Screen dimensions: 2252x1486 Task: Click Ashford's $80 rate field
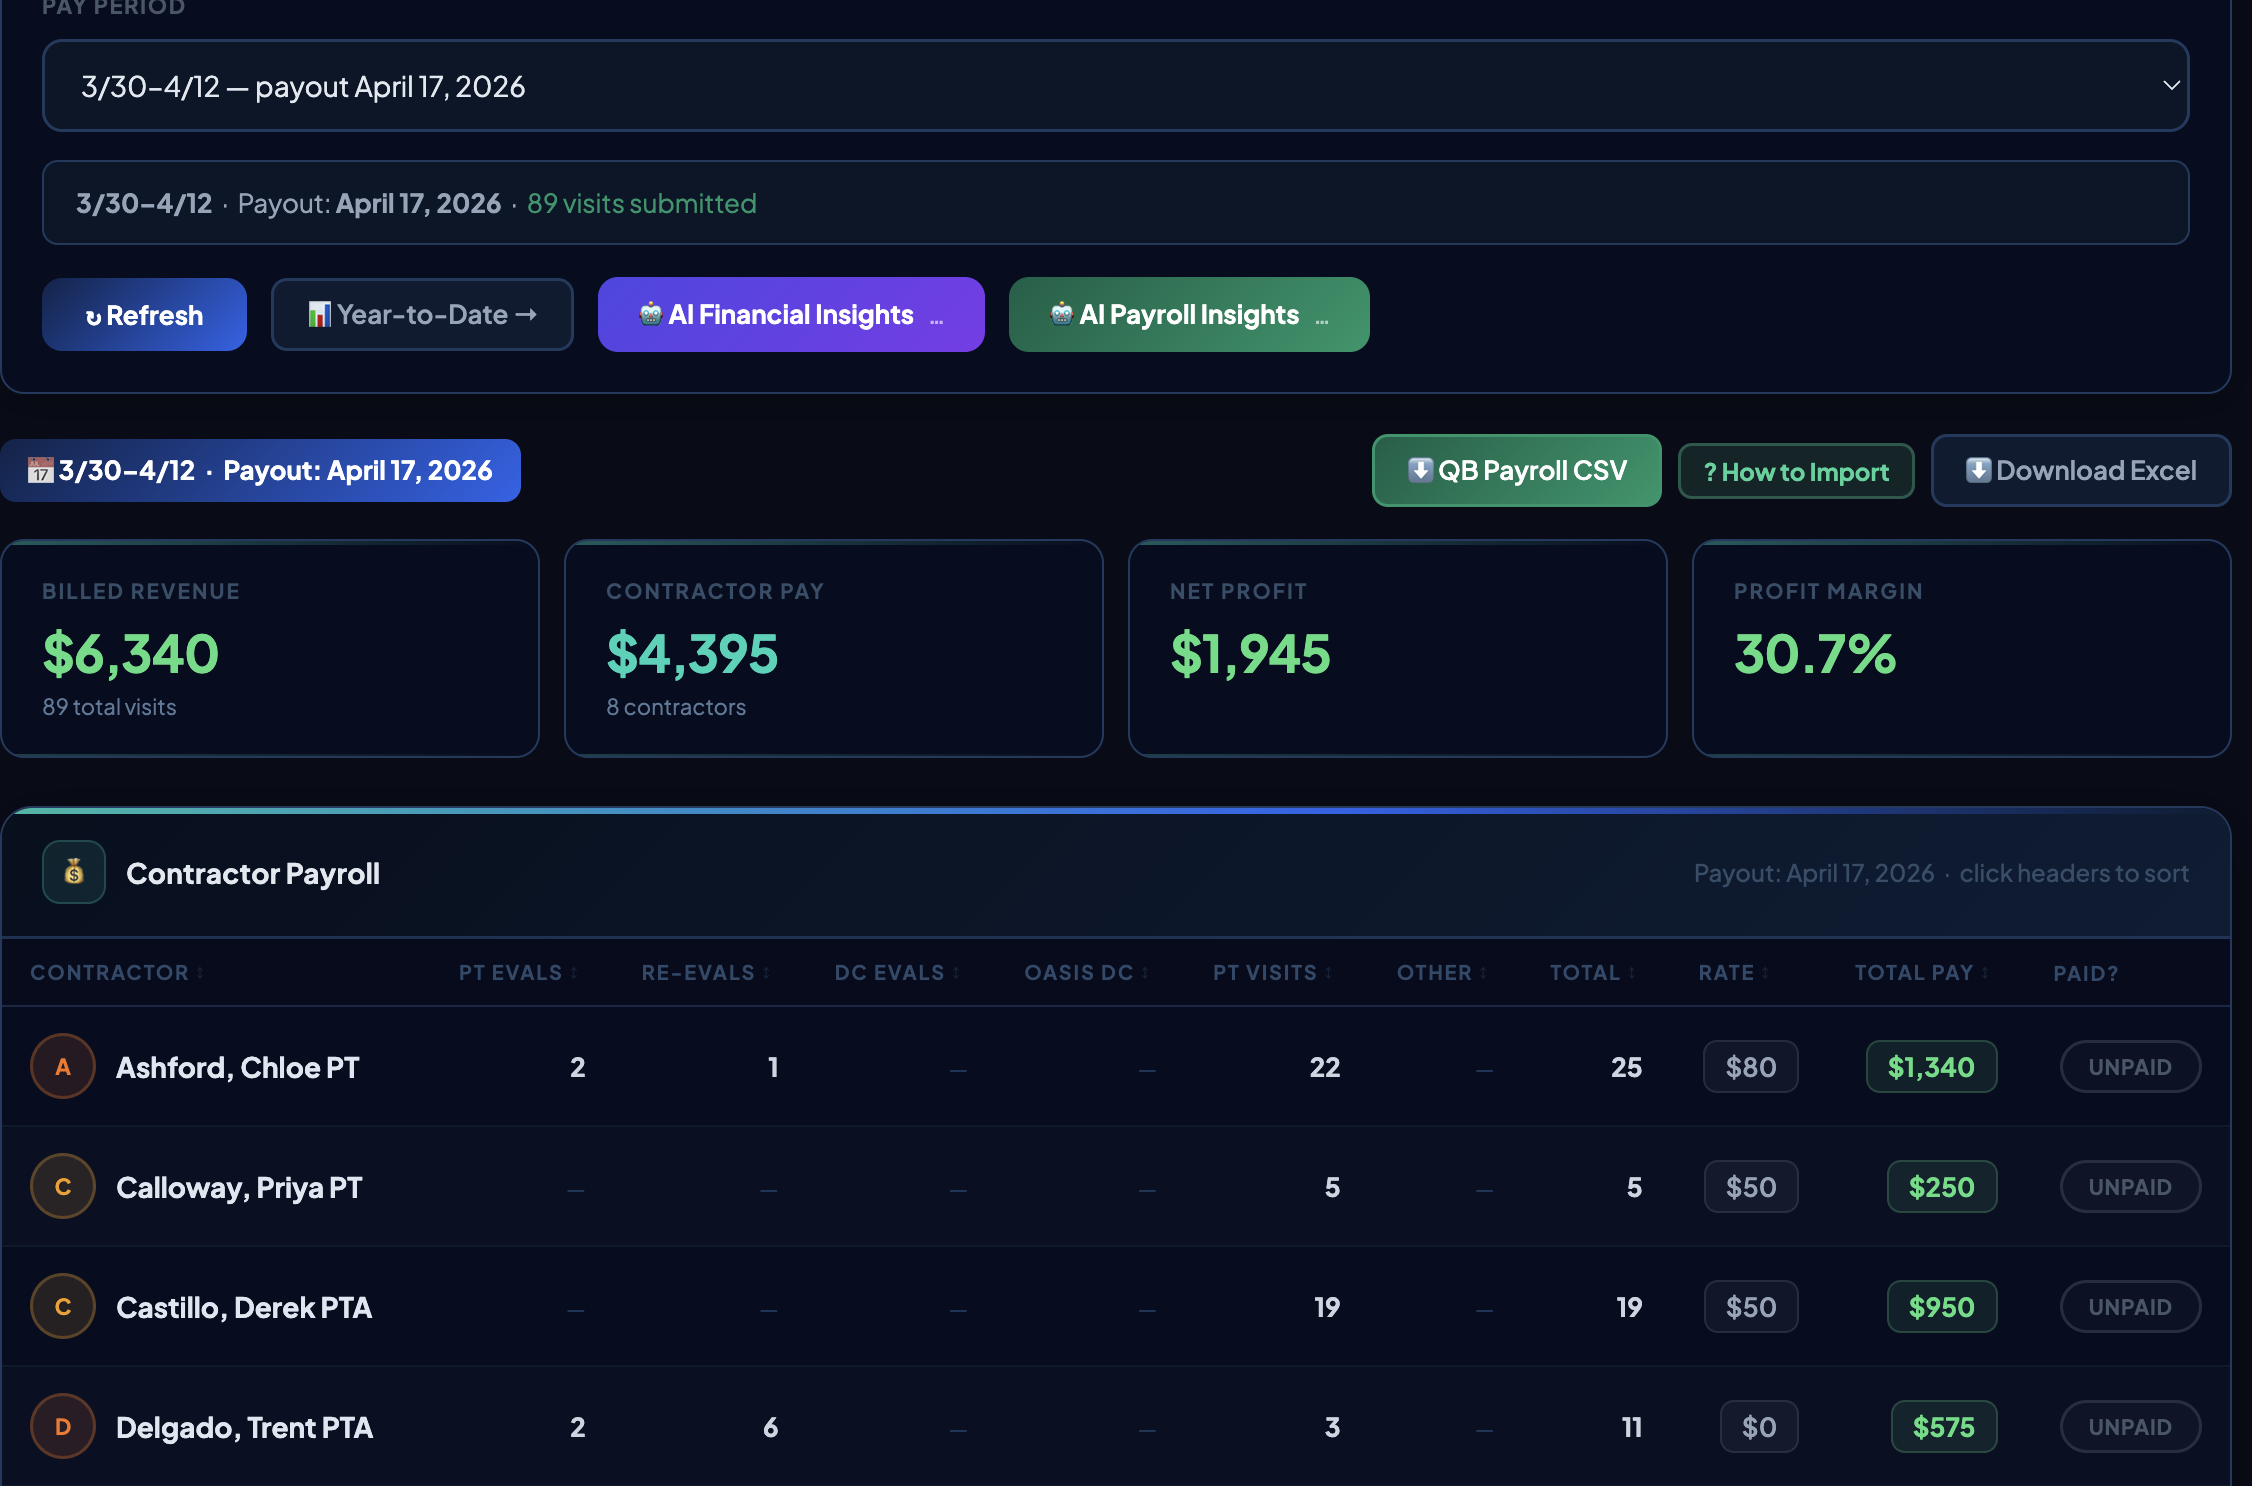[1750, 1066]
